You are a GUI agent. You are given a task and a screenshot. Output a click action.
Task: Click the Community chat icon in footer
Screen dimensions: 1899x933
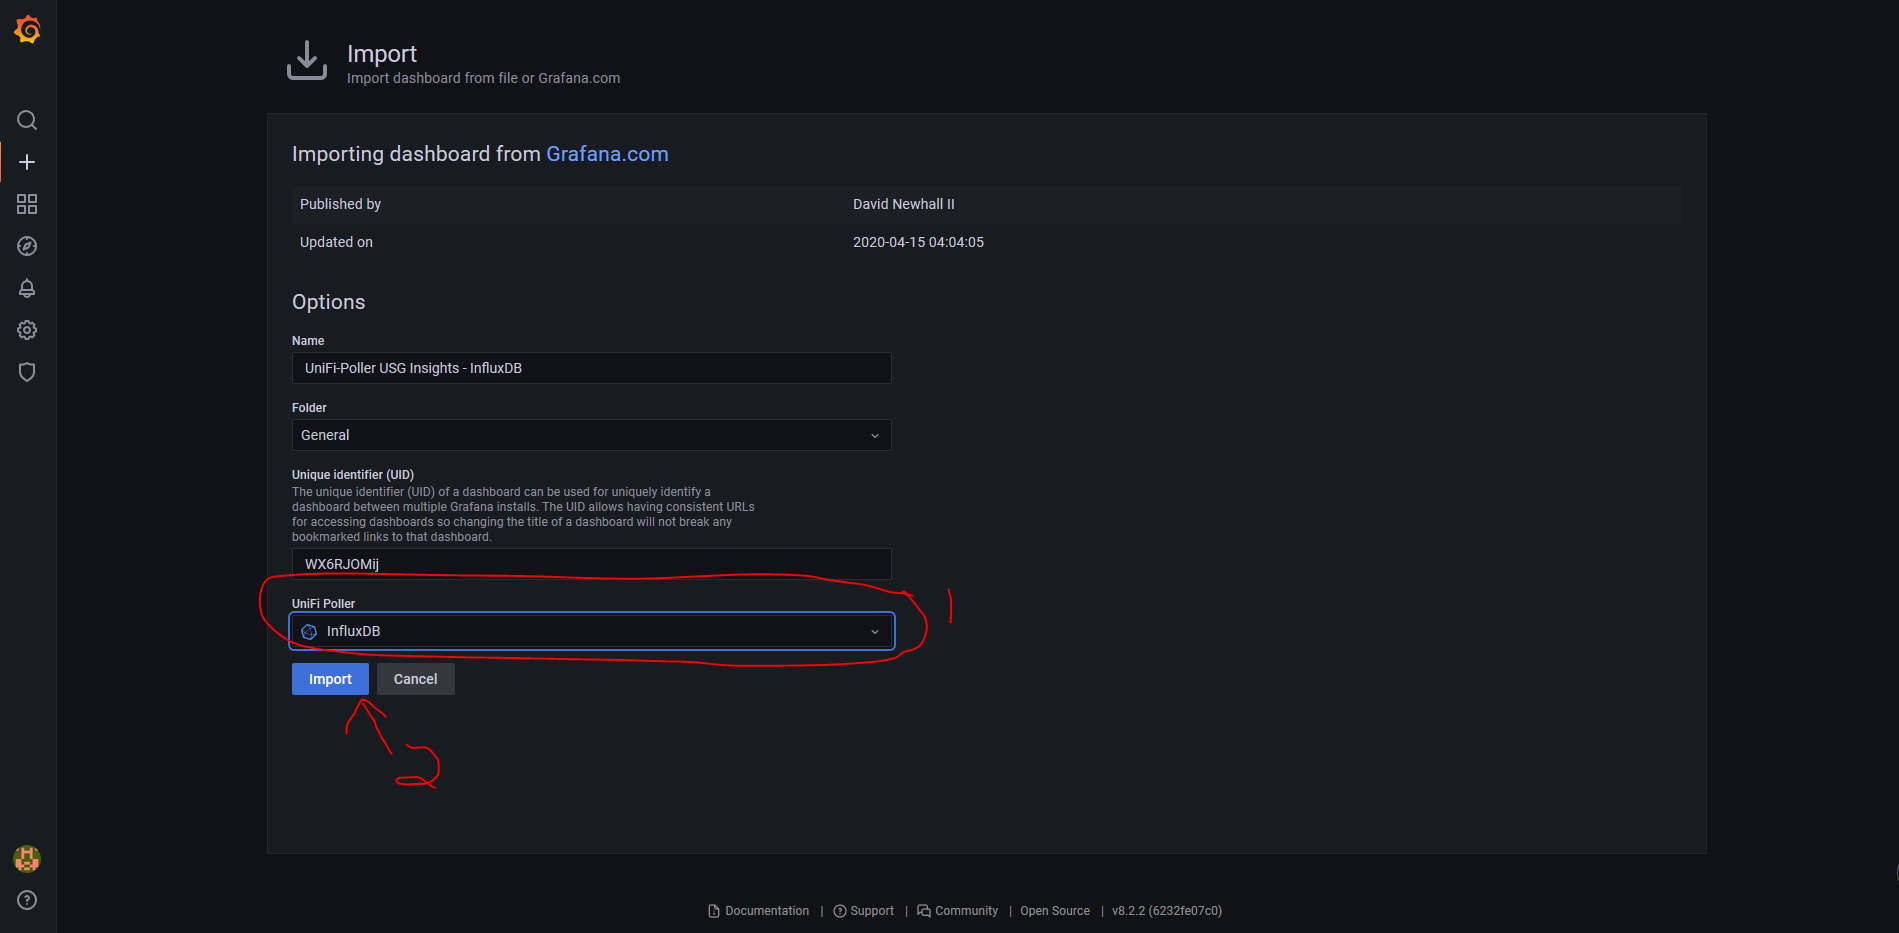[x=924, y=911]
